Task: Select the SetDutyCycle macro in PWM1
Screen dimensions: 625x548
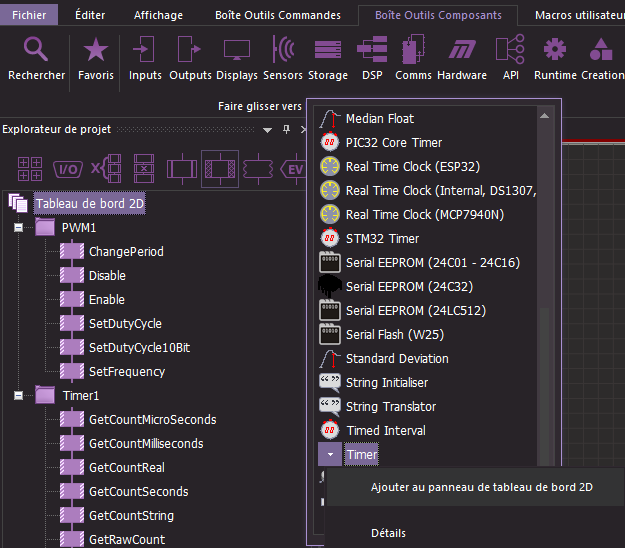Action: pyautogui.click(x=125, y=323)
